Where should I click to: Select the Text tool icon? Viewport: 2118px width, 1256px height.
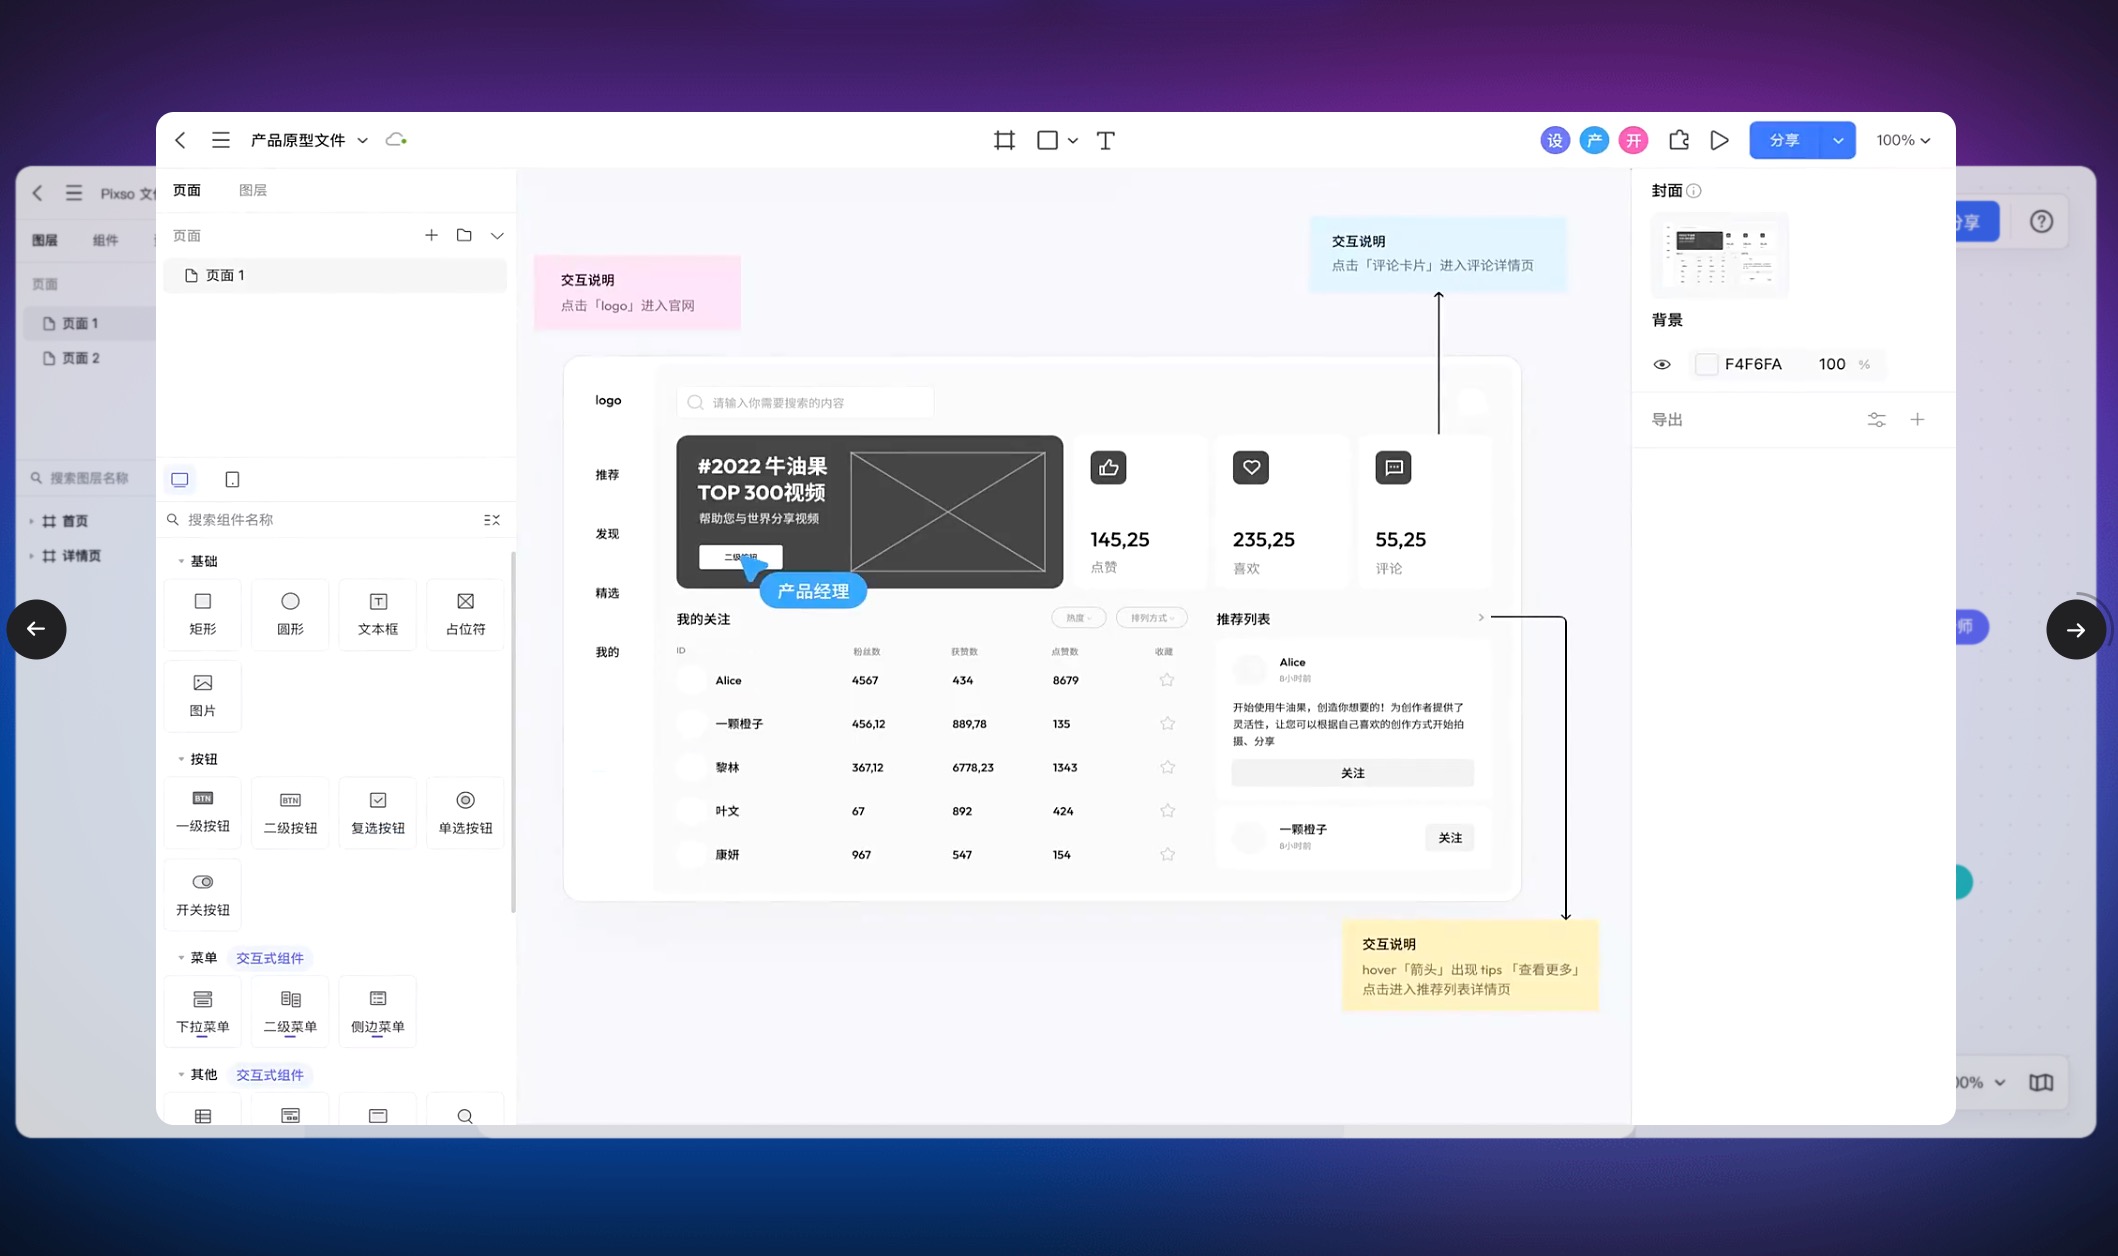pyautogui.click(x=1105, y=140)
